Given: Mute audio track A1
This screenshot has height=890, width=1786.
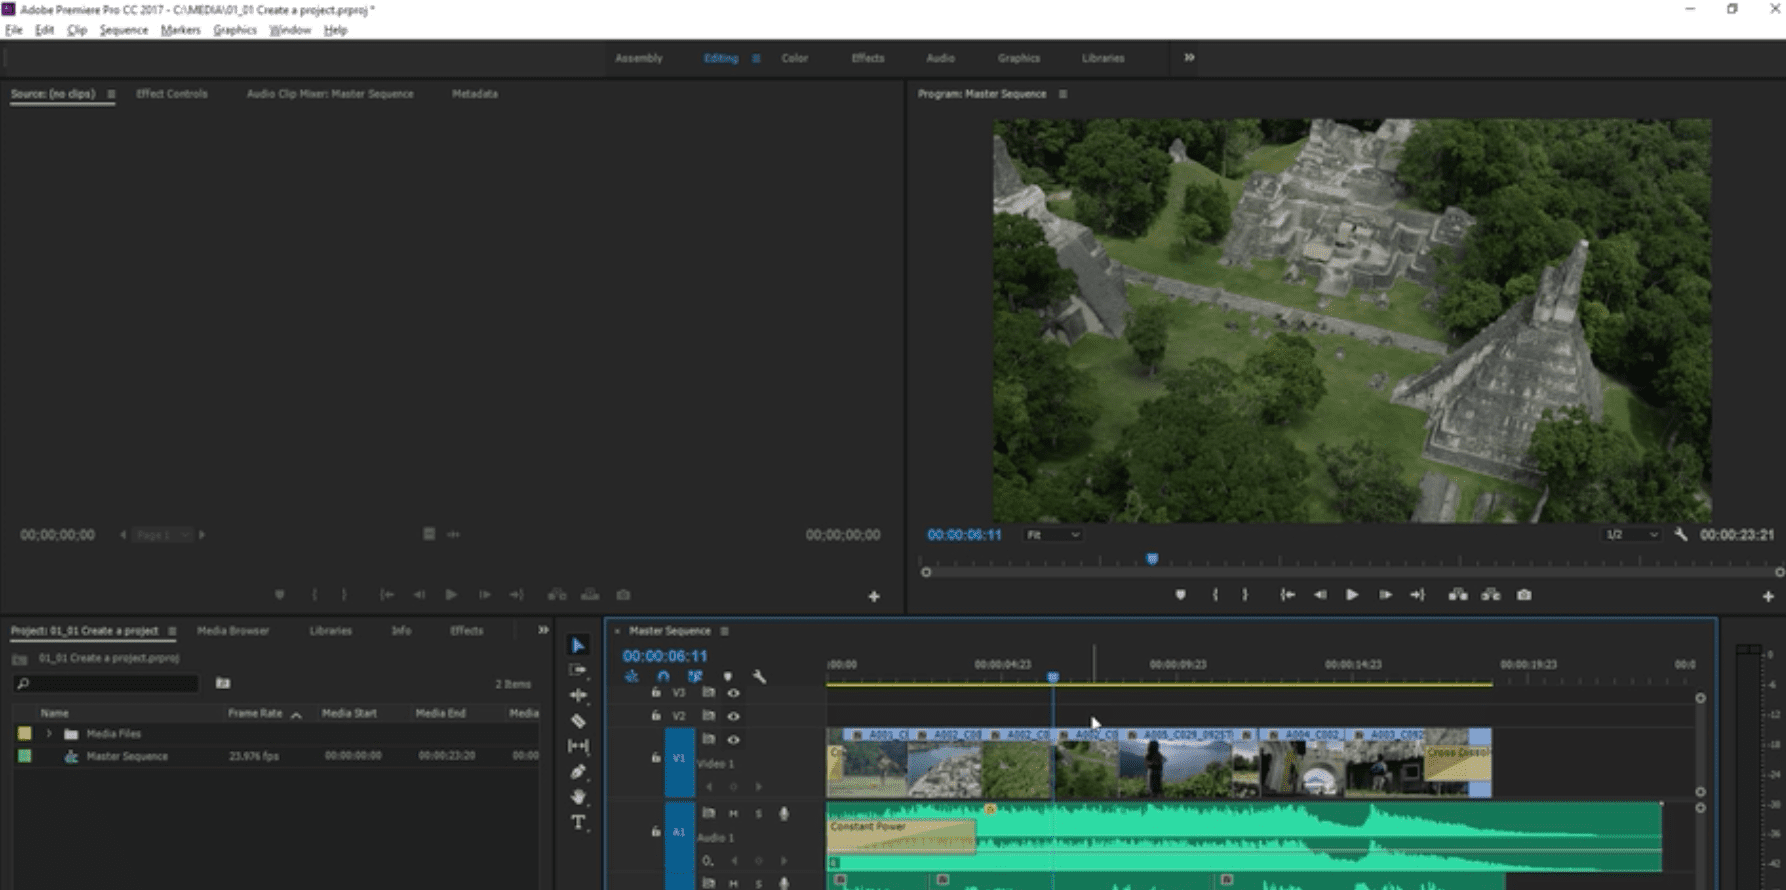Looking at the screenshot, I should tap(733, 814).
